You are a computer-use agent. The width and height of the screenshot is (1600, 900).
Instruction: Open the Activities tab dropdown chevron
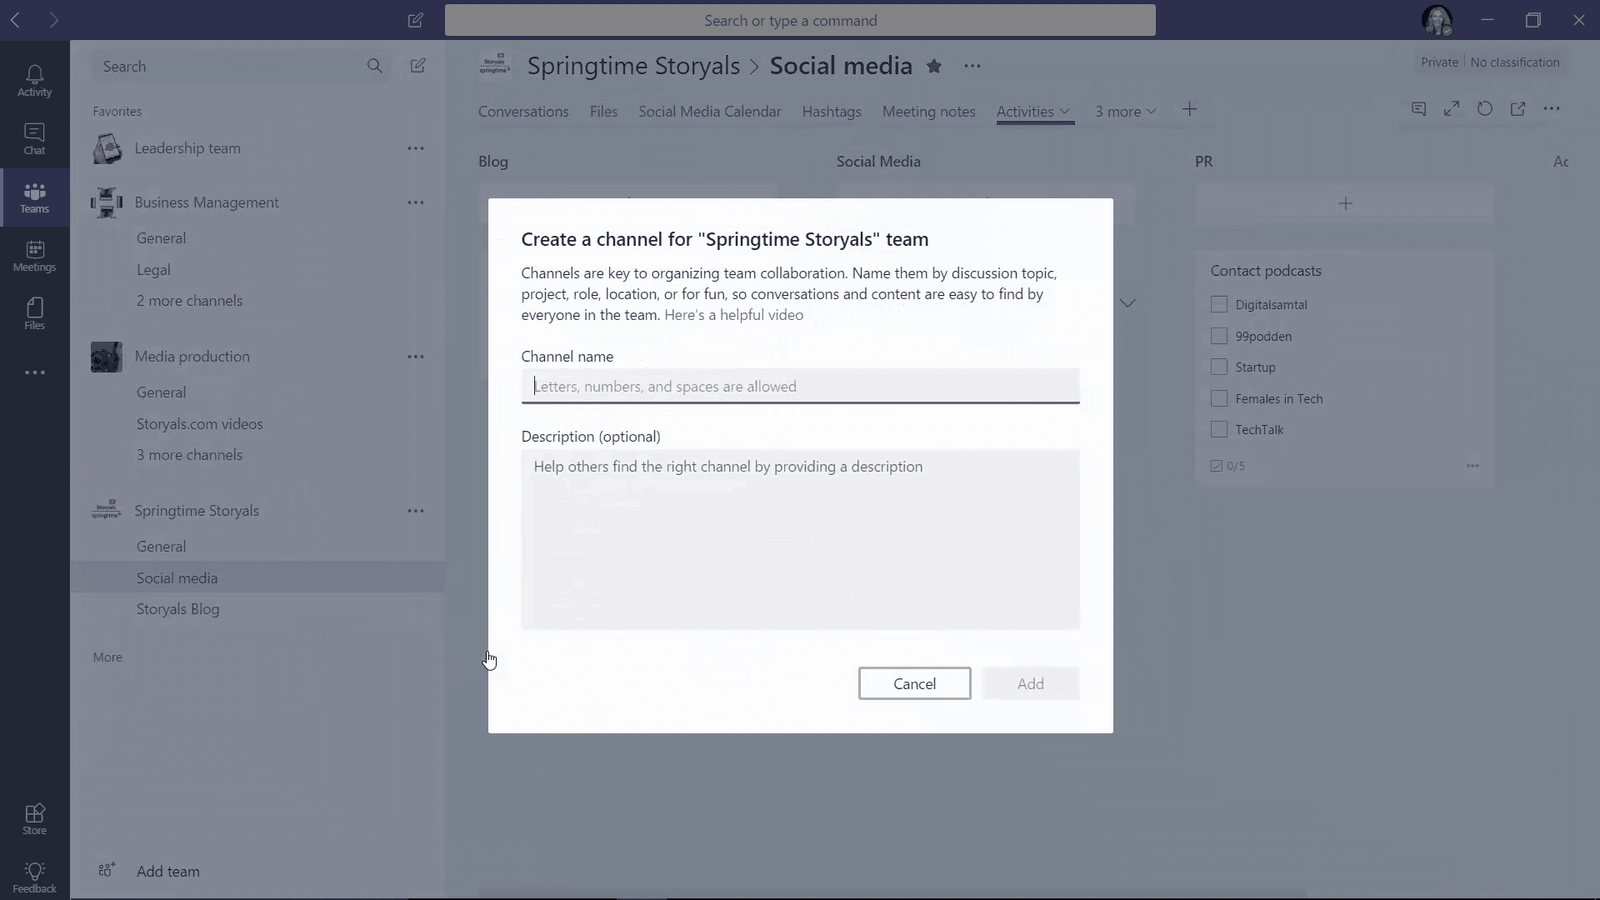1065,111
